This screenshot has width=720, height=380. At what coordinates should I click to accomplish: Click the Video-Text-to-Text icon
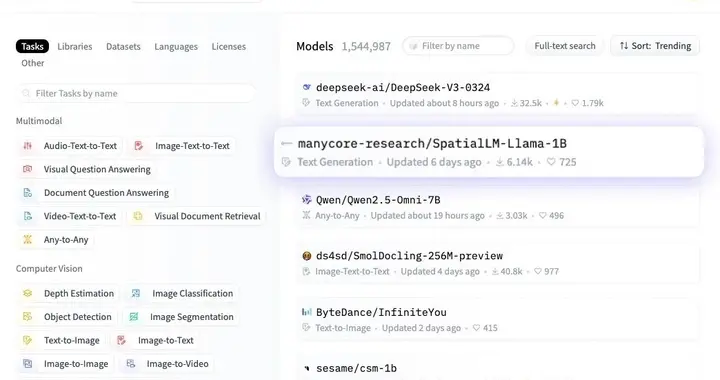[x=28, y=216]
